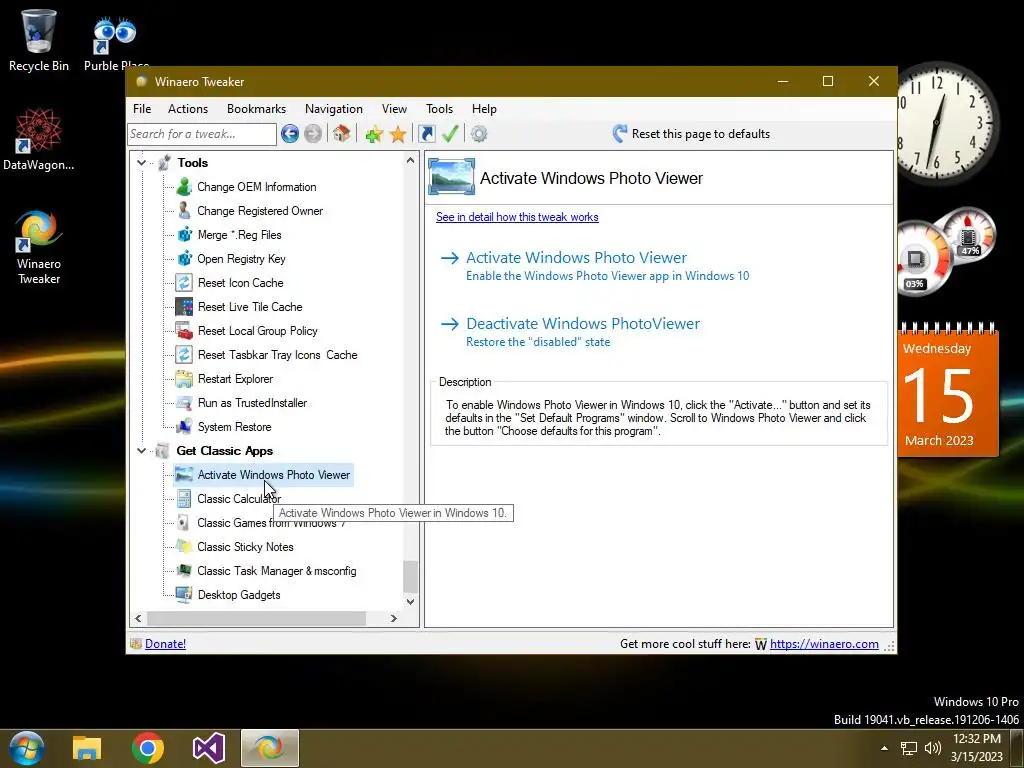Click the Classic Calculator icon
1024x768 pixels.
tap(184, 499)
